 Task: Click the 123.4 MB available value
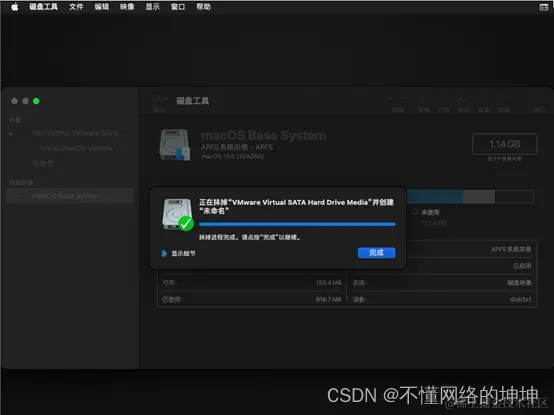[x=329, y=283]
